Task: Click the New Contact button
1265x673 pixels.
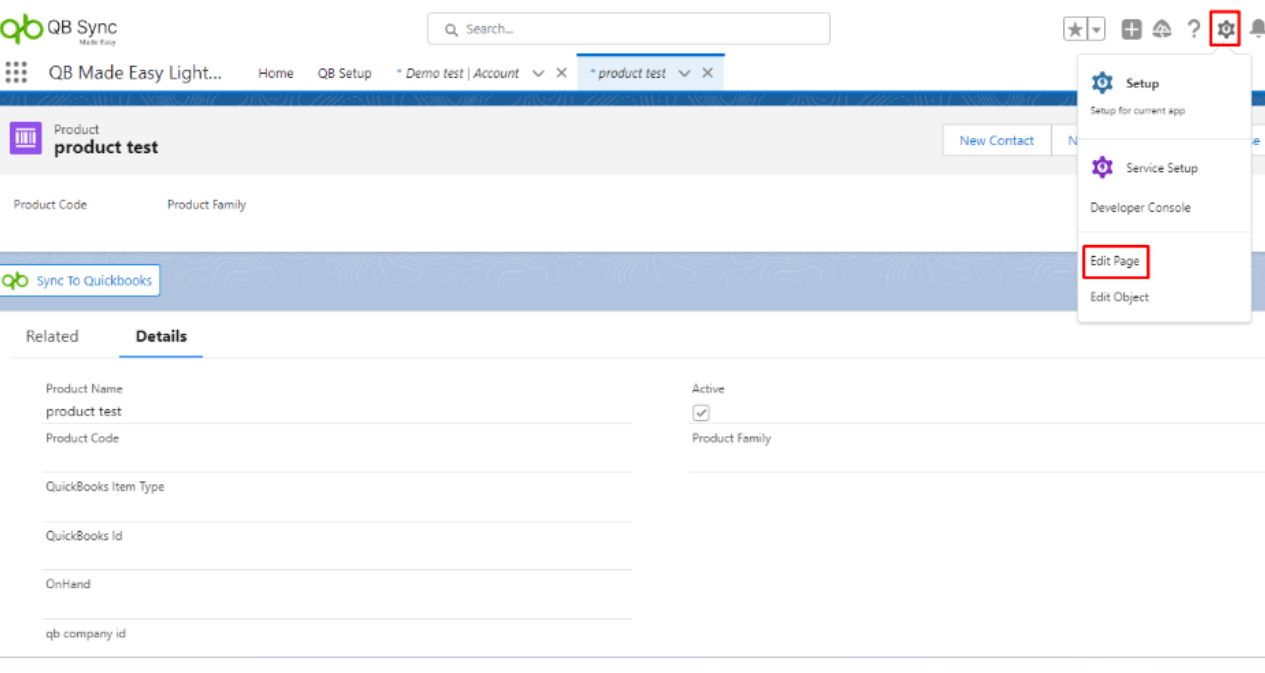Action: [997, 141]
